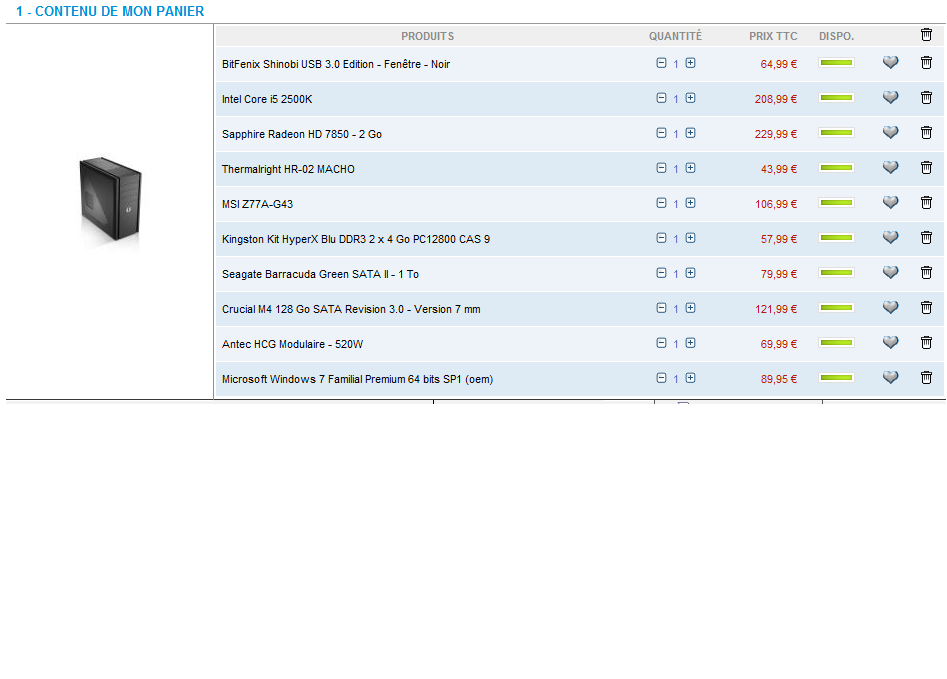The width and height of the screenshot is (947, 679).
Task: Click availability bar for Seagate Barracuda Green
Action: pyautogui.click(x=836, y=273)
